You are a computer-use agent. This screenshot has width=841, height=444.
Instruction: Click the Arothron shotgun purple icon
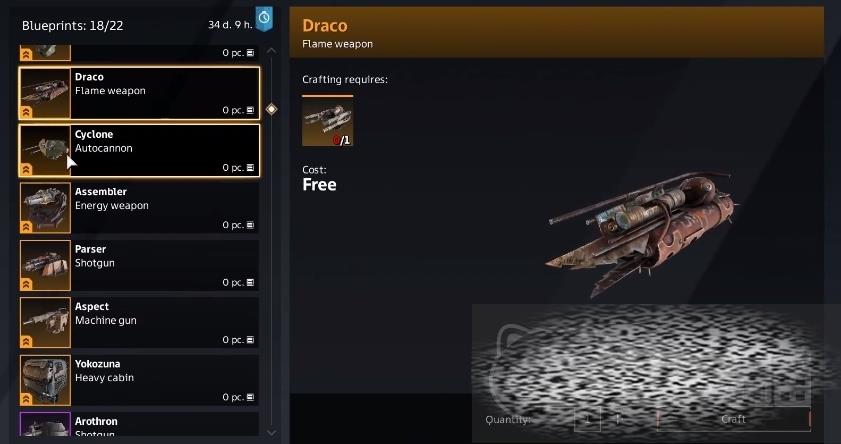coord(45,424)
